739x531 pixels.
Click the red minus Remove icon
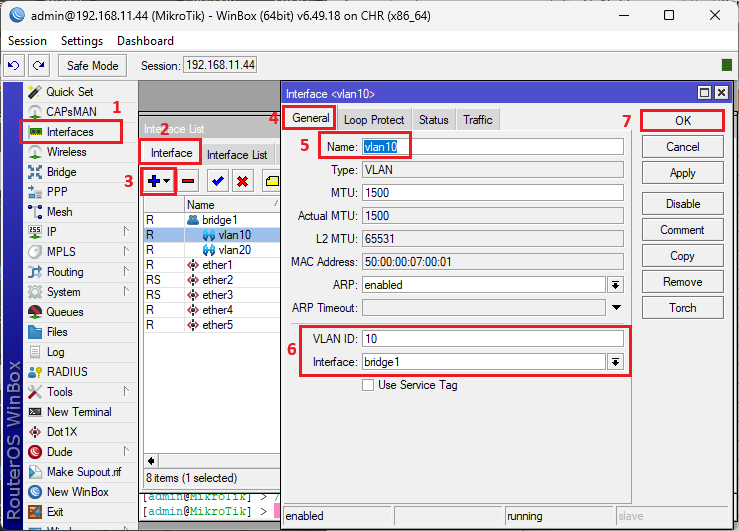point(187,181)
